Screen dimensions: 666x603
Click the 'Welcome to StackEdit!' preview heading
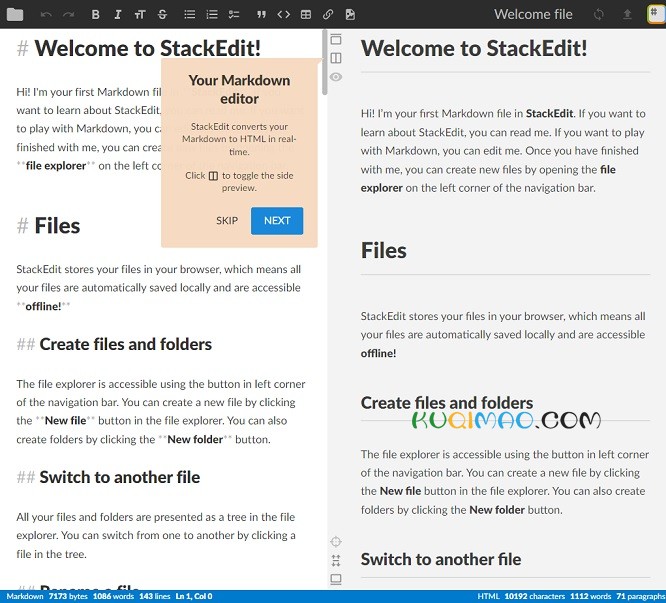[x=474, y=48]
